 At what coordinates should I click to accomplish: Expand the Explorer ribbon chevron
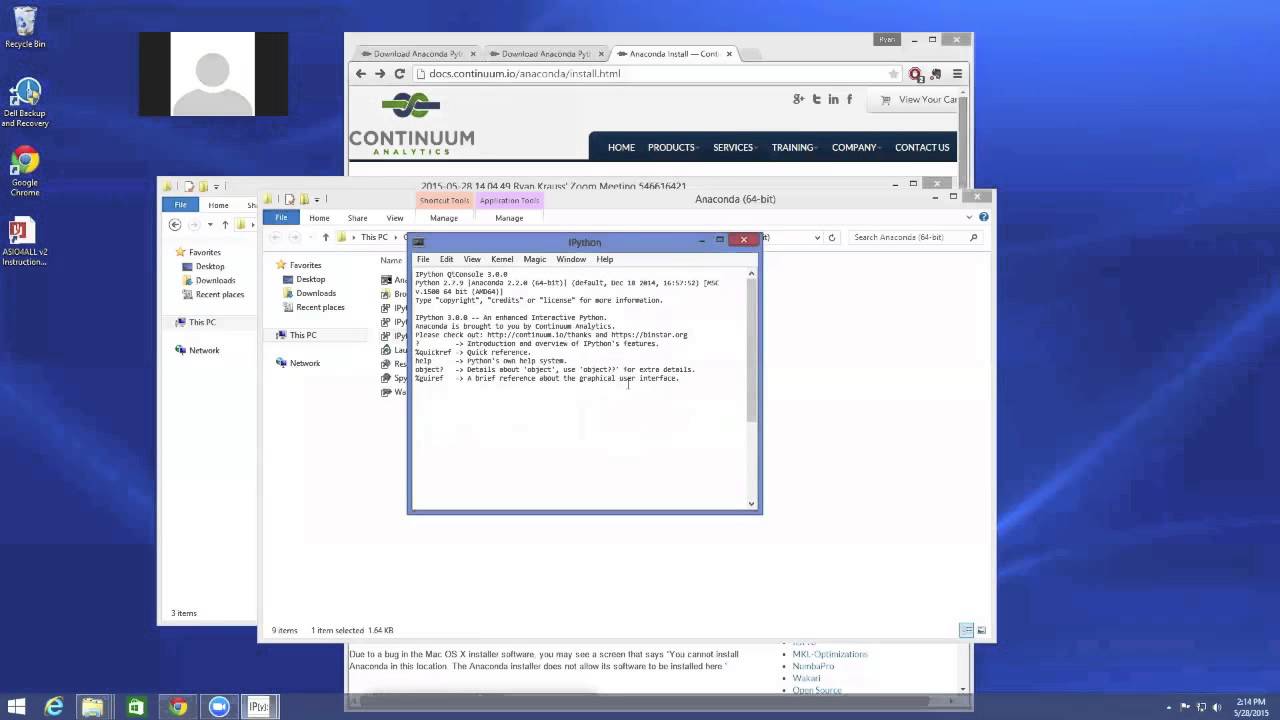pos(969,217)
